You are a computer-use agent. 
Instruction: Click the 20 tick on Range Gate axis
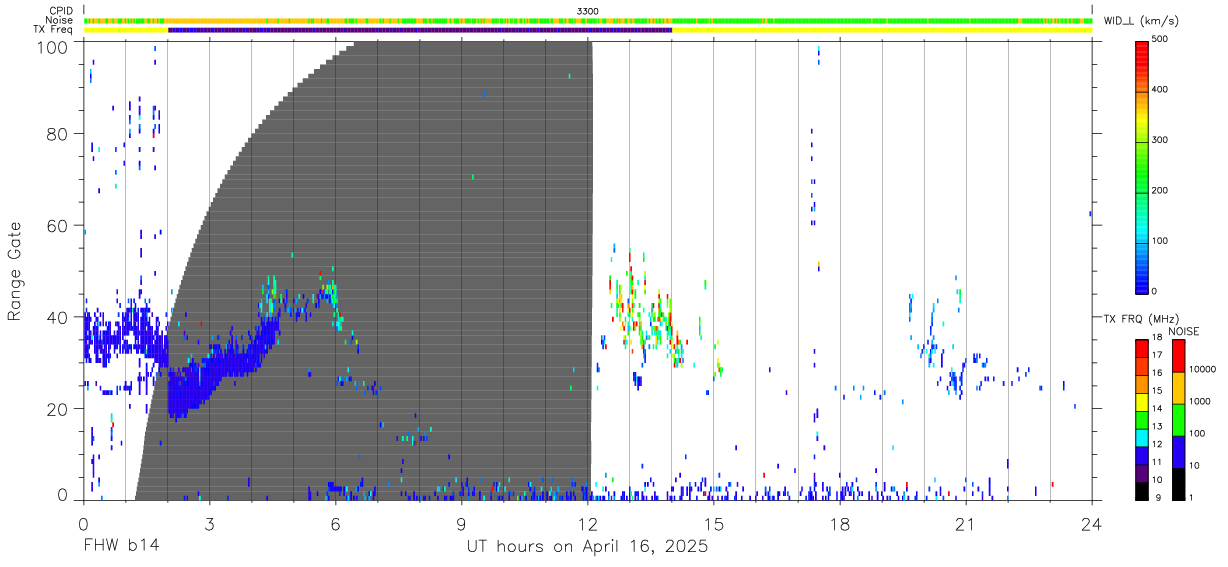(57, 410)
